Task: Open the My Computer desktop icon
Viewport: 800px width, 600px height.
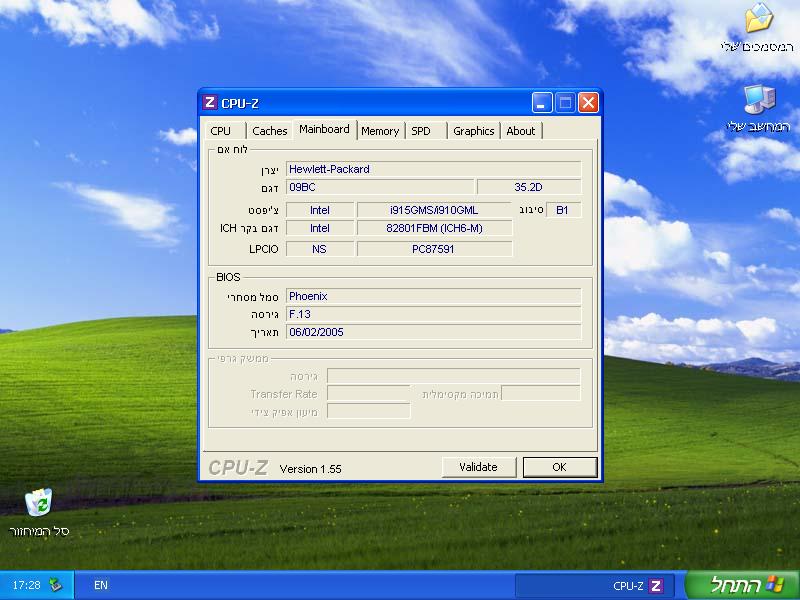Action: [759, 108]
